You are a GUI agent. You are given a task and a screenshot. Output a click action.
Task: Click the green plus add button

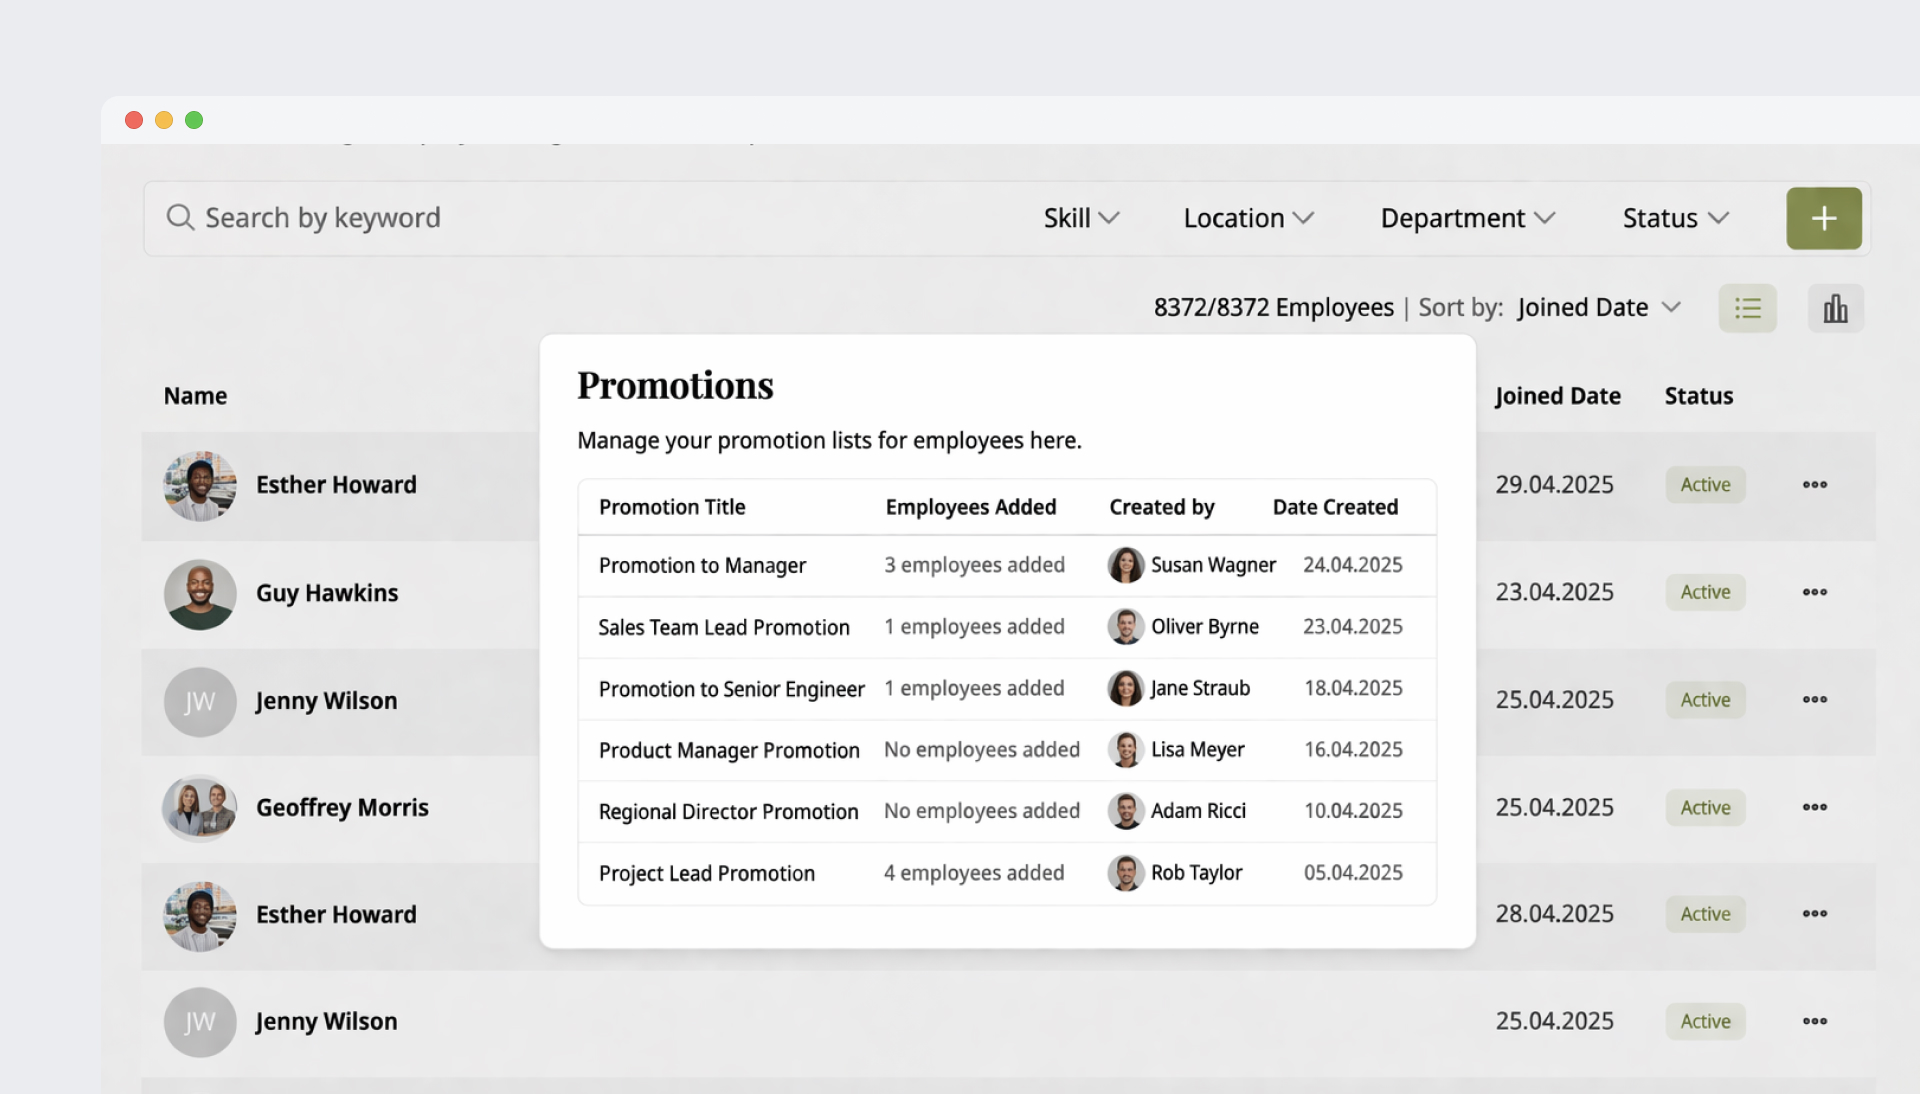pyautogui.click(x=1823, y=218)
